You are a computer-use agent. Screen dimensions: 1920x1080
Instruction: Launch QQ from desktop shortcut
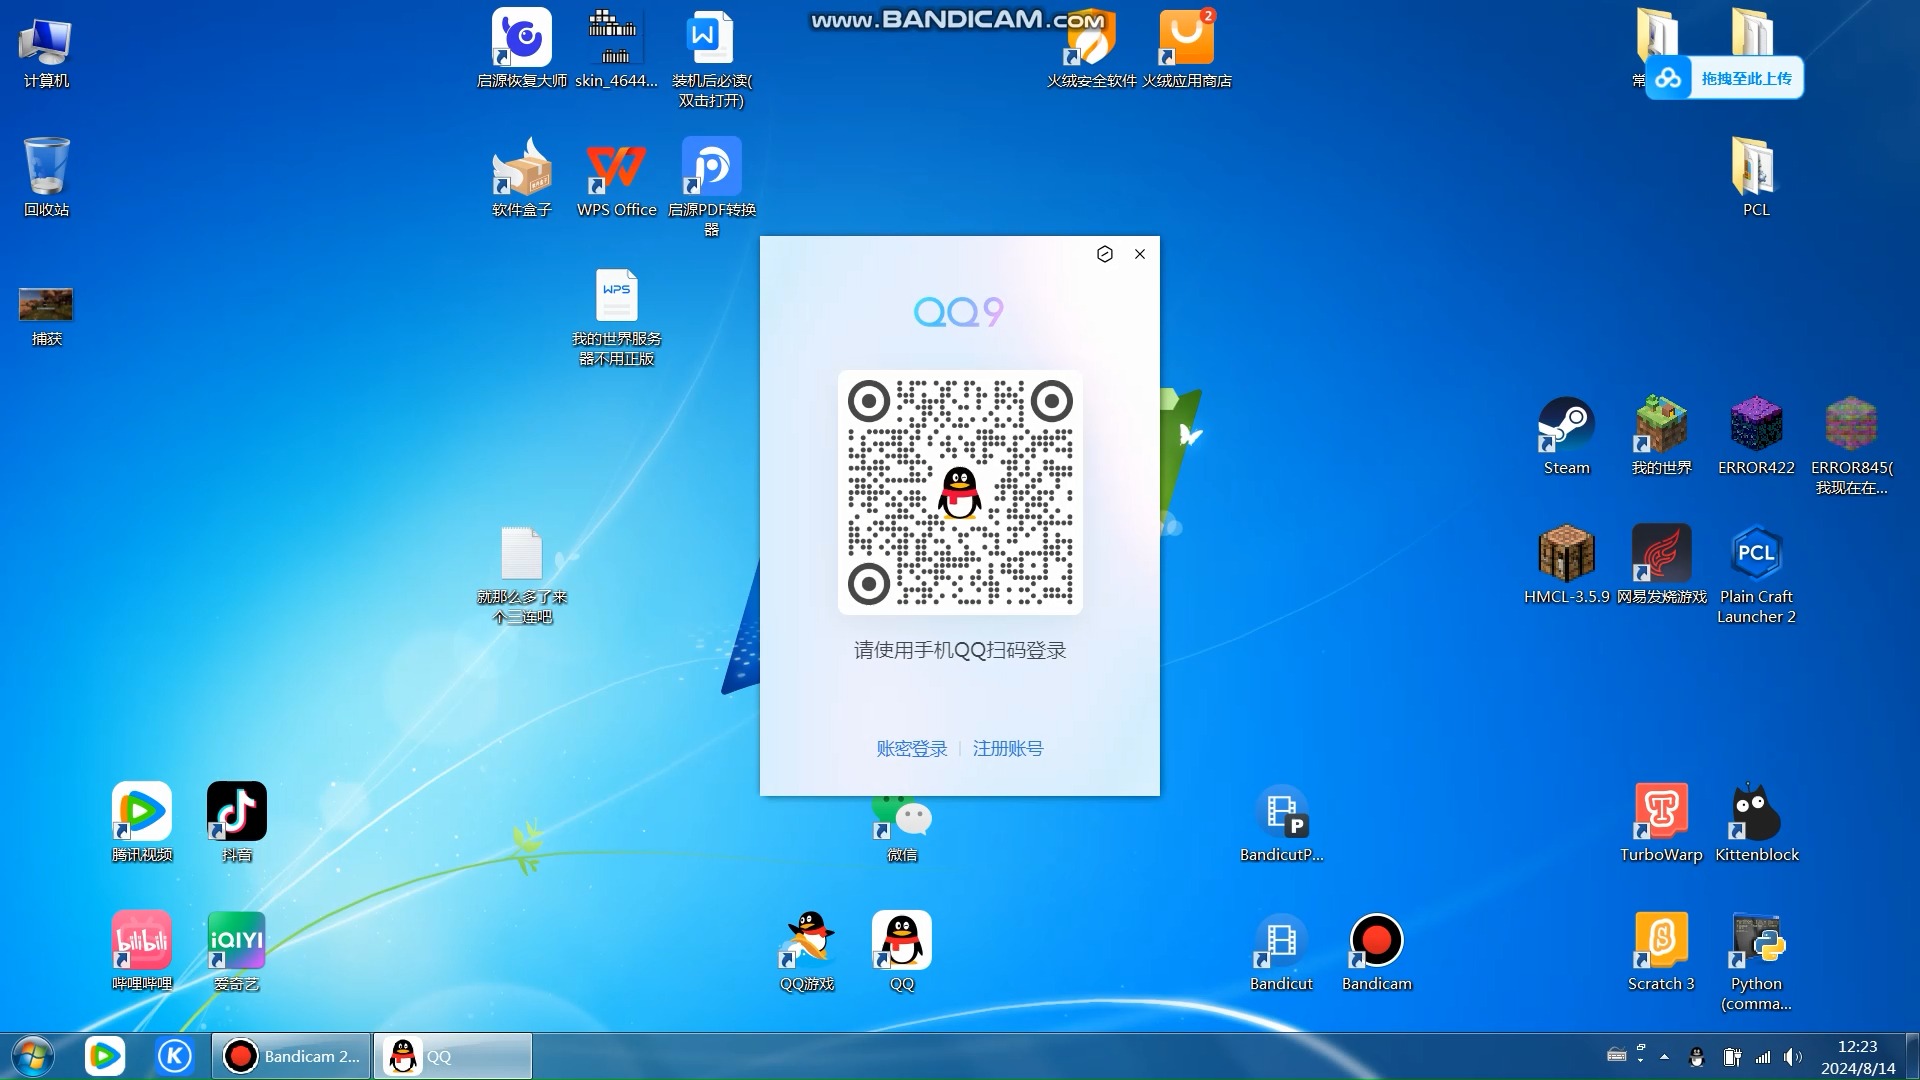coord(901,951)
